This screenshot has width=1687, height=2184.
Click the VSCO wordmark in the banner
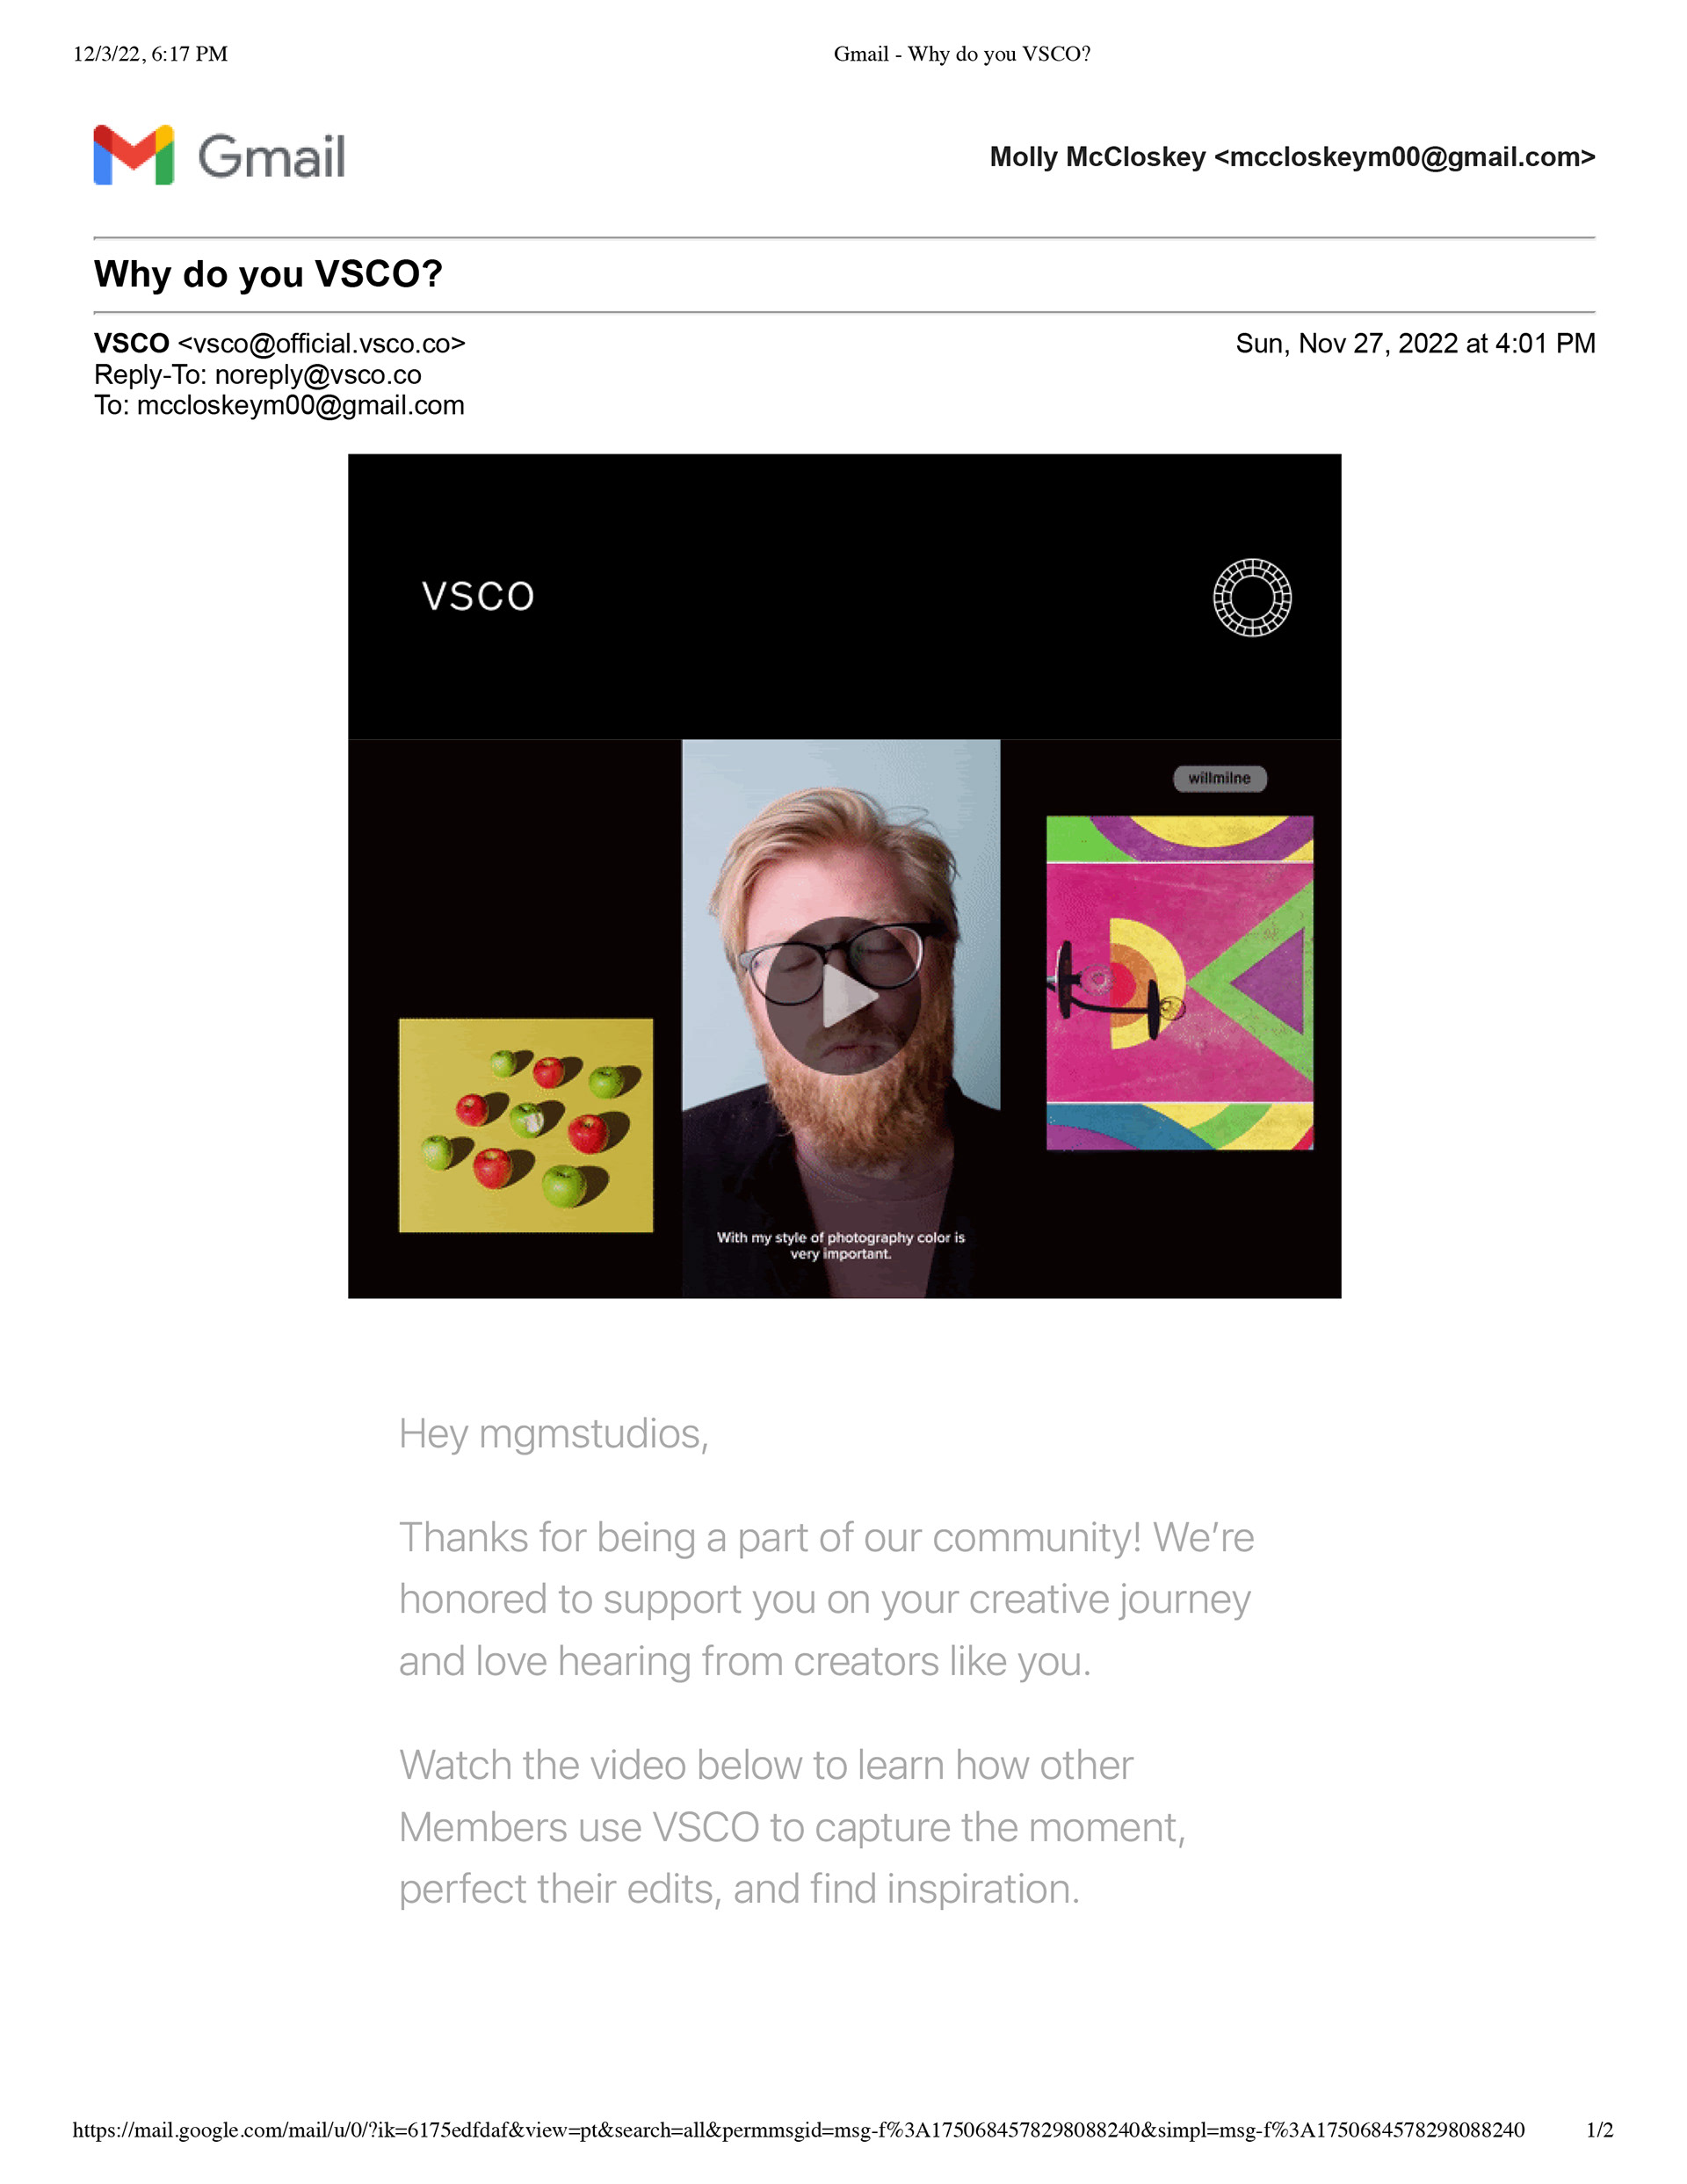coord(478,597)
